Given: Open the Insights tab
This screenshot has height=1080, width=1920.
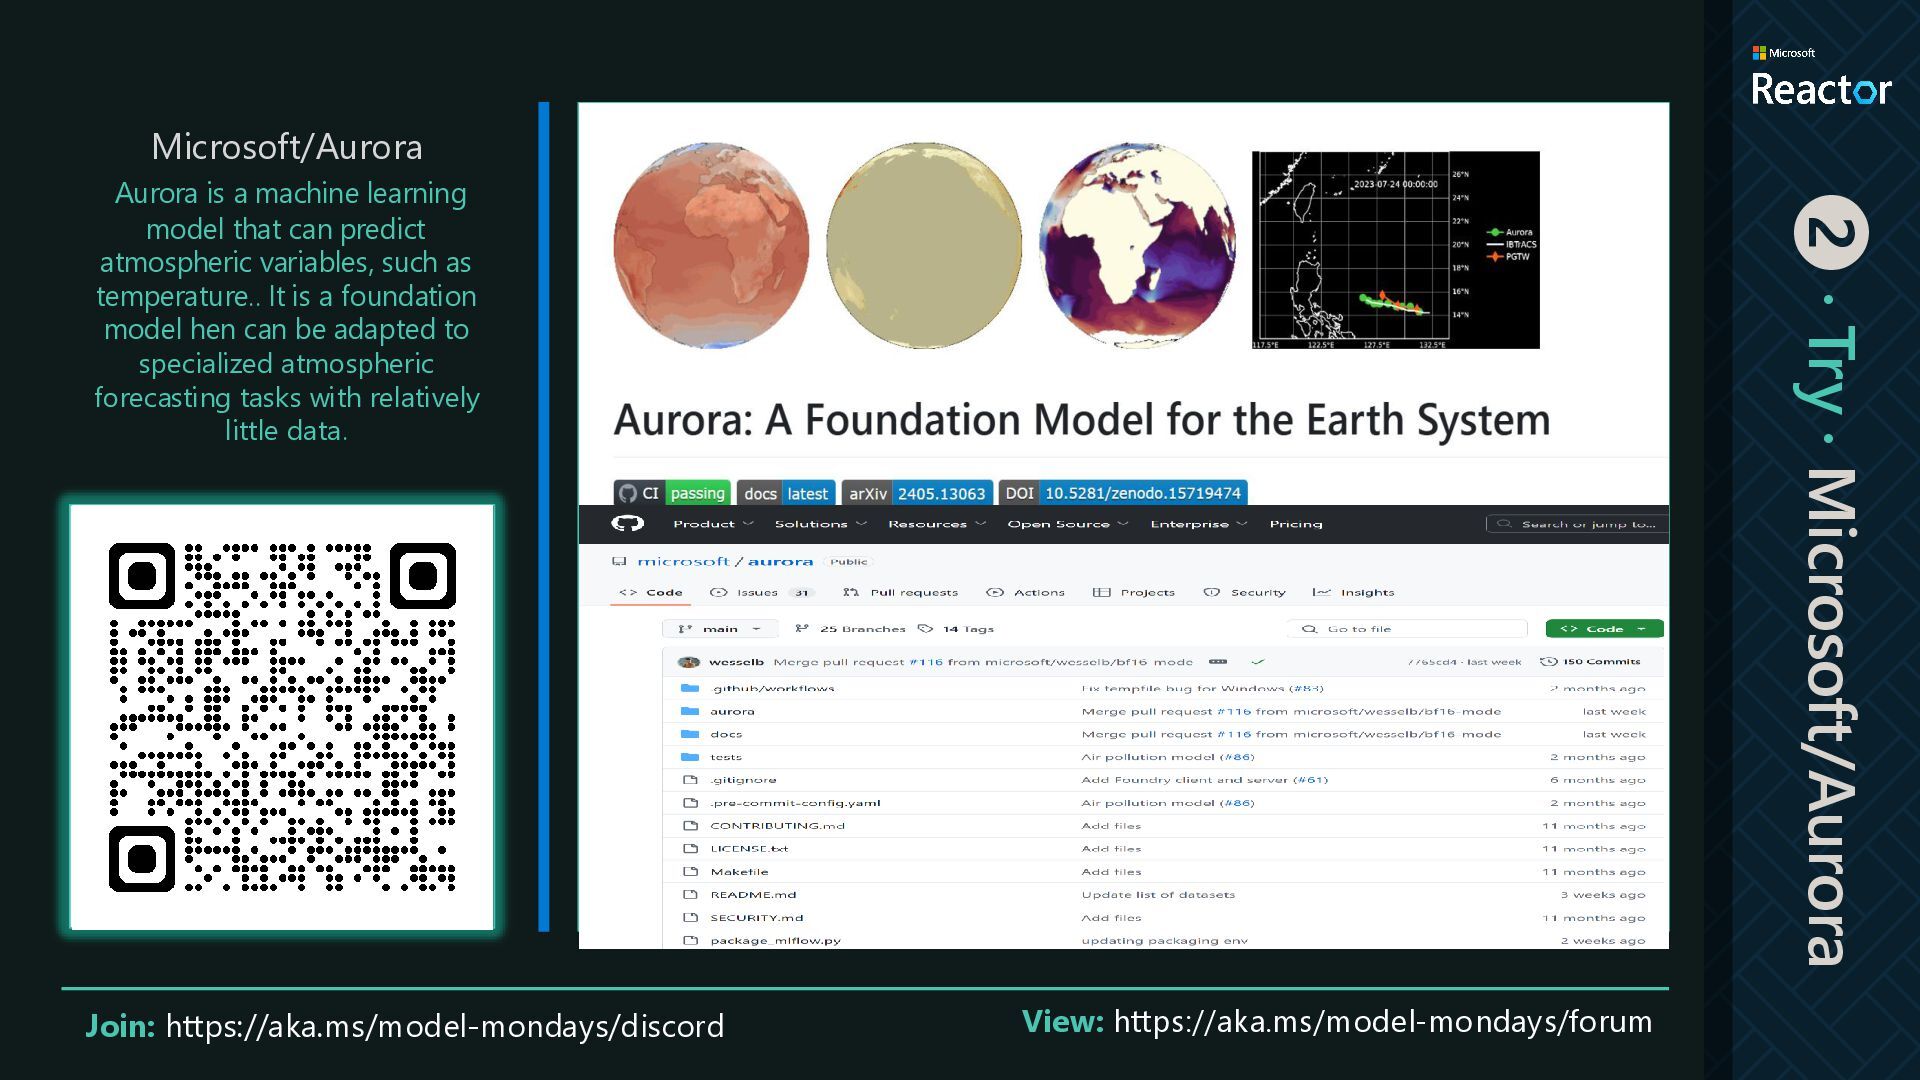Looking at the screenshot, I should (x=1353, y=593).
